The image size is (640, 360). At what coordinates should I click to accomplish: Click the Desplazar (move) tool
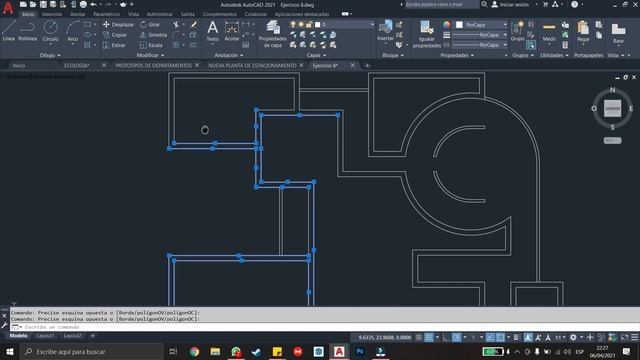(118, 24)
